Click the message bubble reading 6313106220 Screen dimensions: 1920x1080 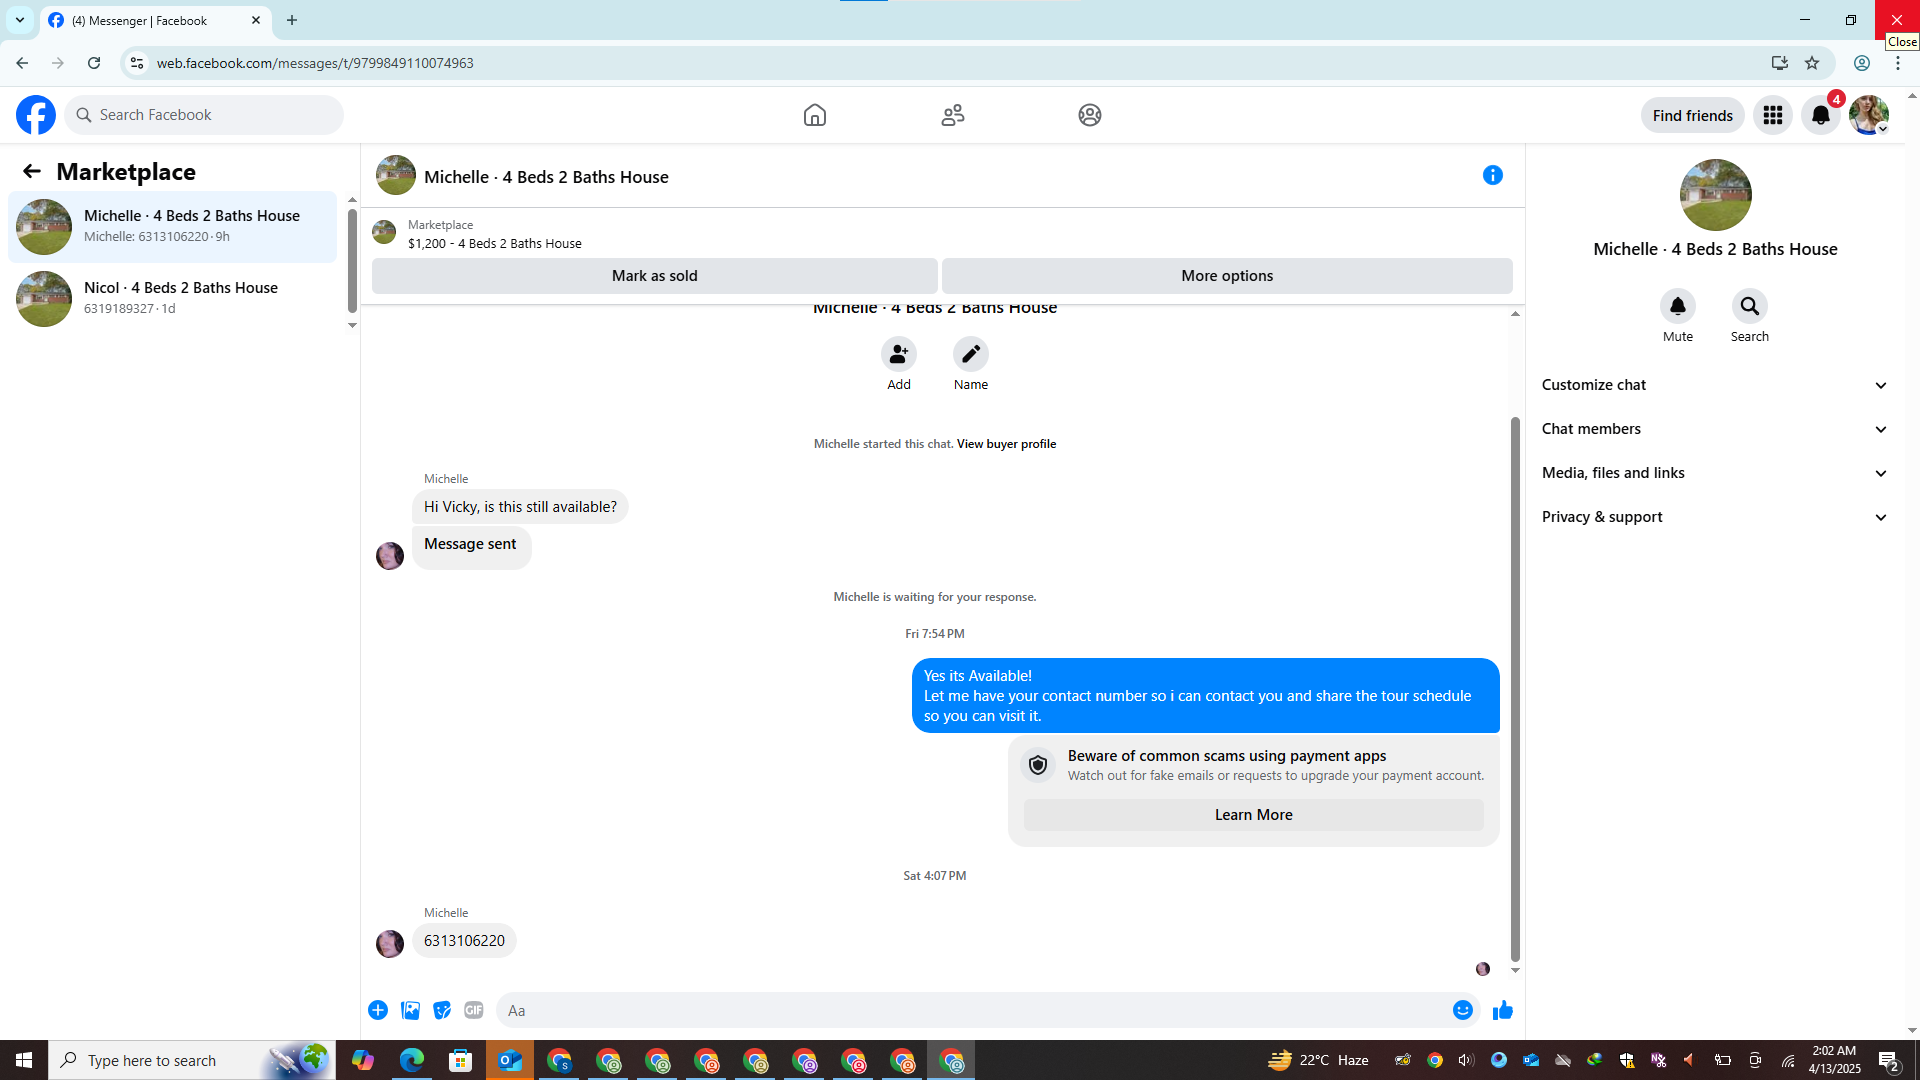(x=464, y=941)
